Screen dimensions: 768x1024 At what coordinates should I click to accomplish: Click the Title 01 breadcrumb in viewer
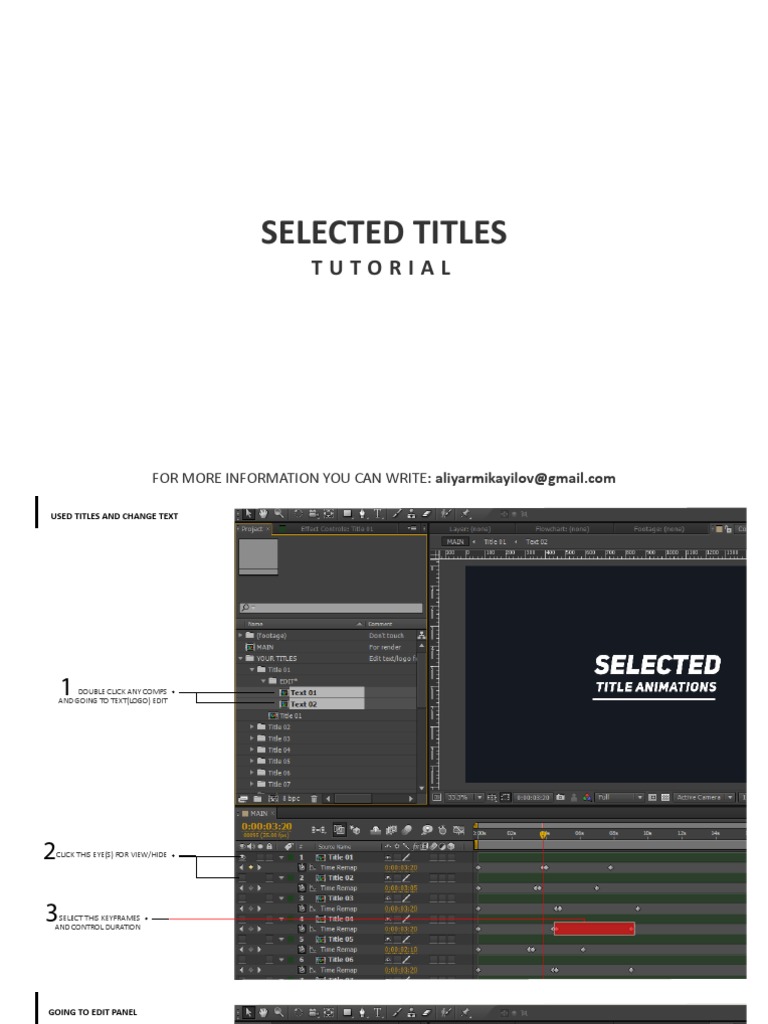click(x=494, y=541)
